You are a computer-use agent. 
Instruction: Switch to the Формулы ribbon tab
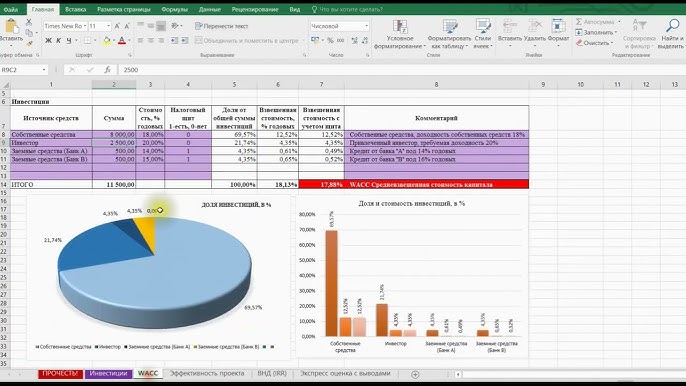pyautogui.click(x=174, y=9)
